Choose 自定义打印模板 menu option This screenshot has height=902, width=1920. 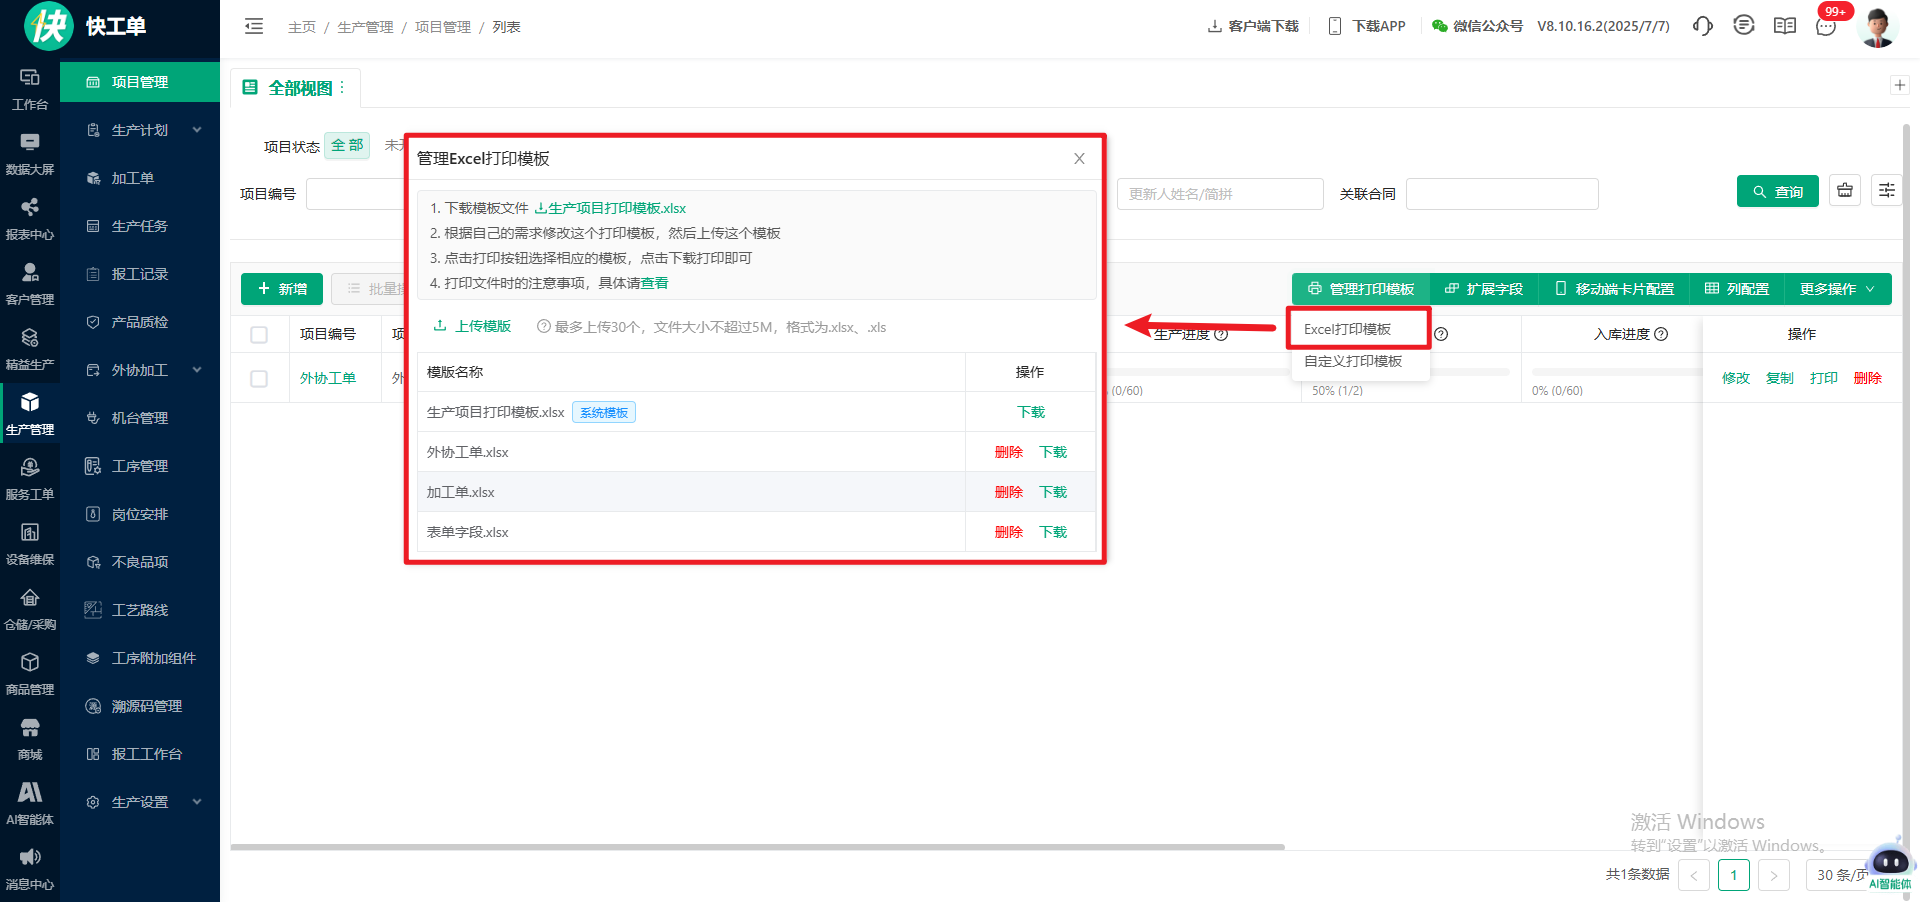click(x=1352, y=361)
